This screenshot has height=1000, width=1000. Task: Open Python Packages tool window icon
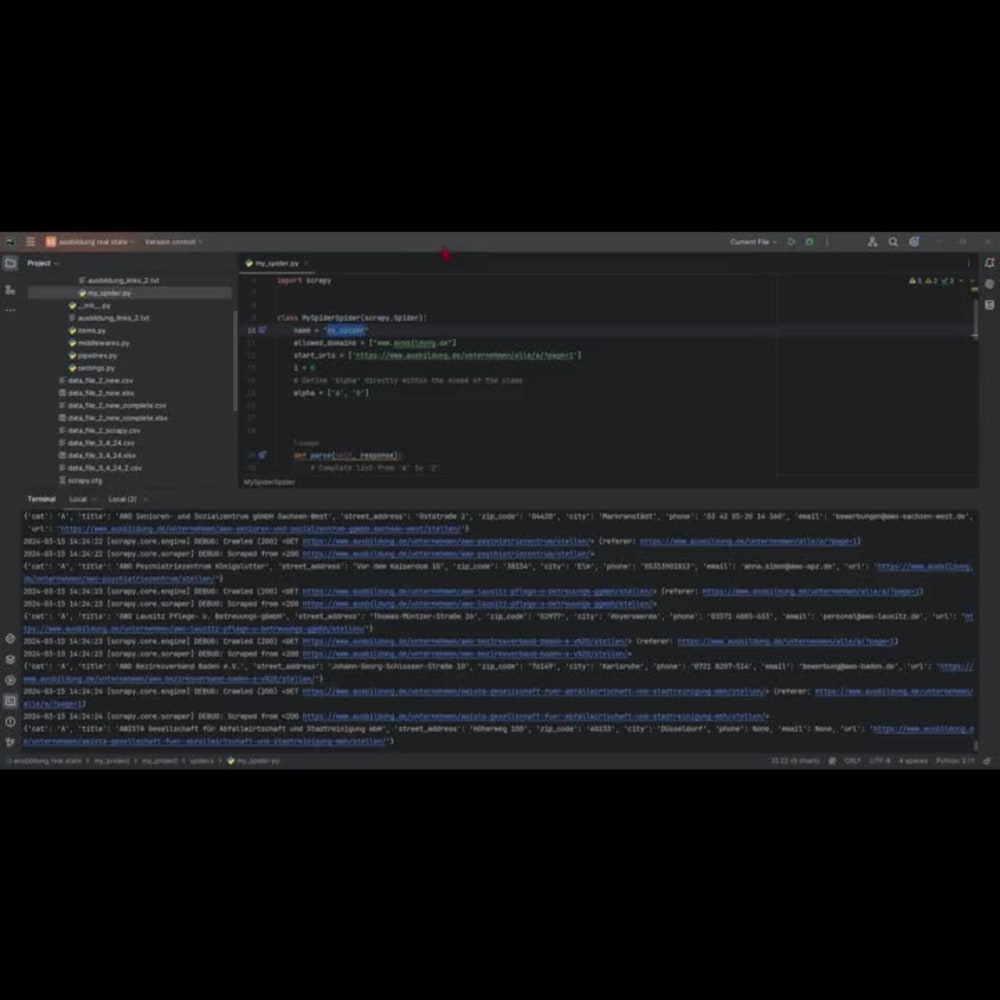pos(10,638)
